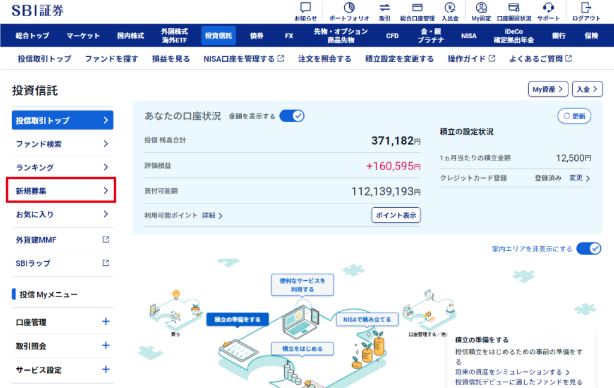Viewport: 614px width, 388px height.
Task: Click the My資産 button
Action: point(548,89)
